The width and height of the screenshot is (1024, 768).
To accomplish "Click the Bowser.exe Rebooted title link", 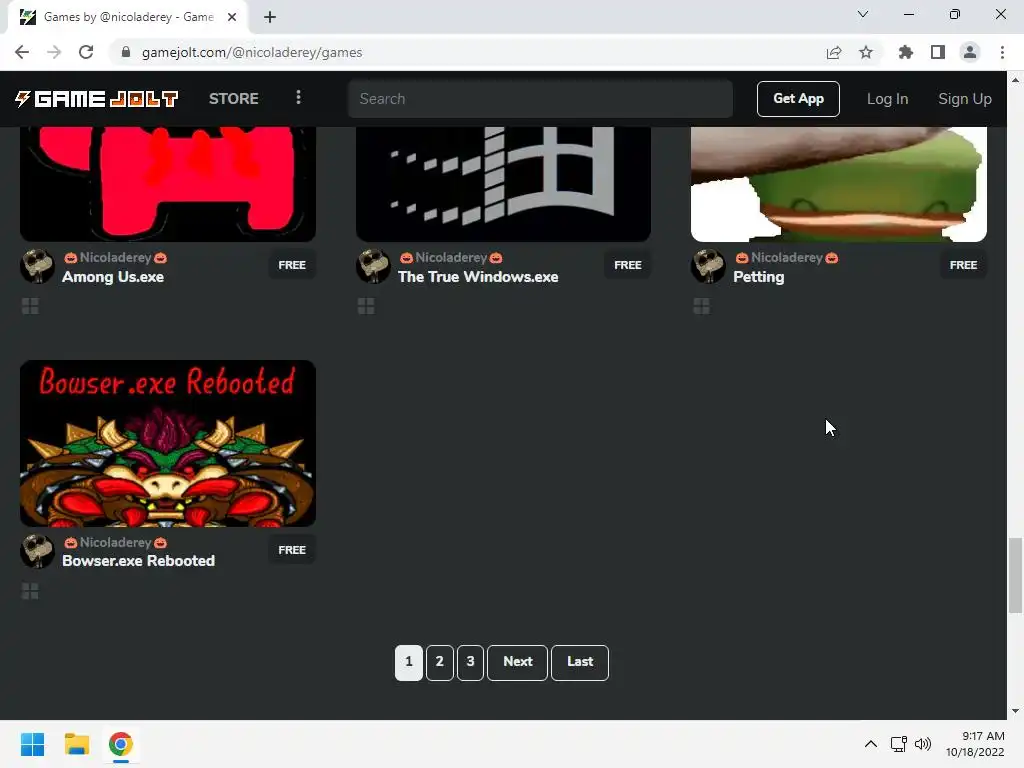I will click(x=138, y=561).
